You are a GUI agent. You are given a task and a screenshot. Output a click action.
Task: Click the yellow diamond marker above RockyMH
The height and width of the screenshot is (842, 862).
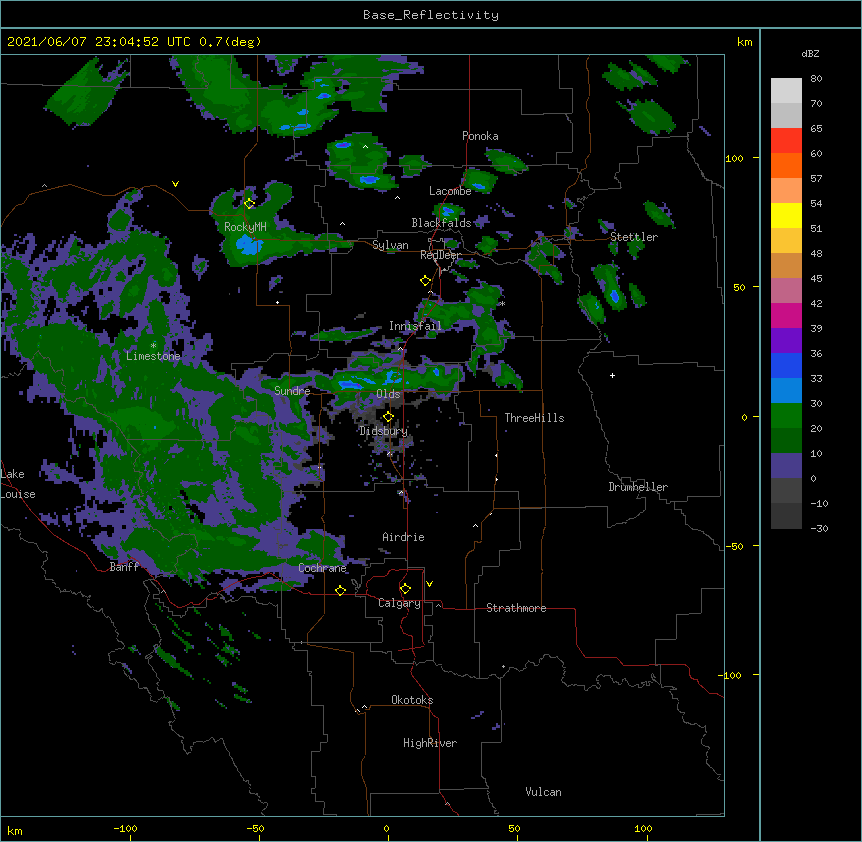click(x=249, y=203)
